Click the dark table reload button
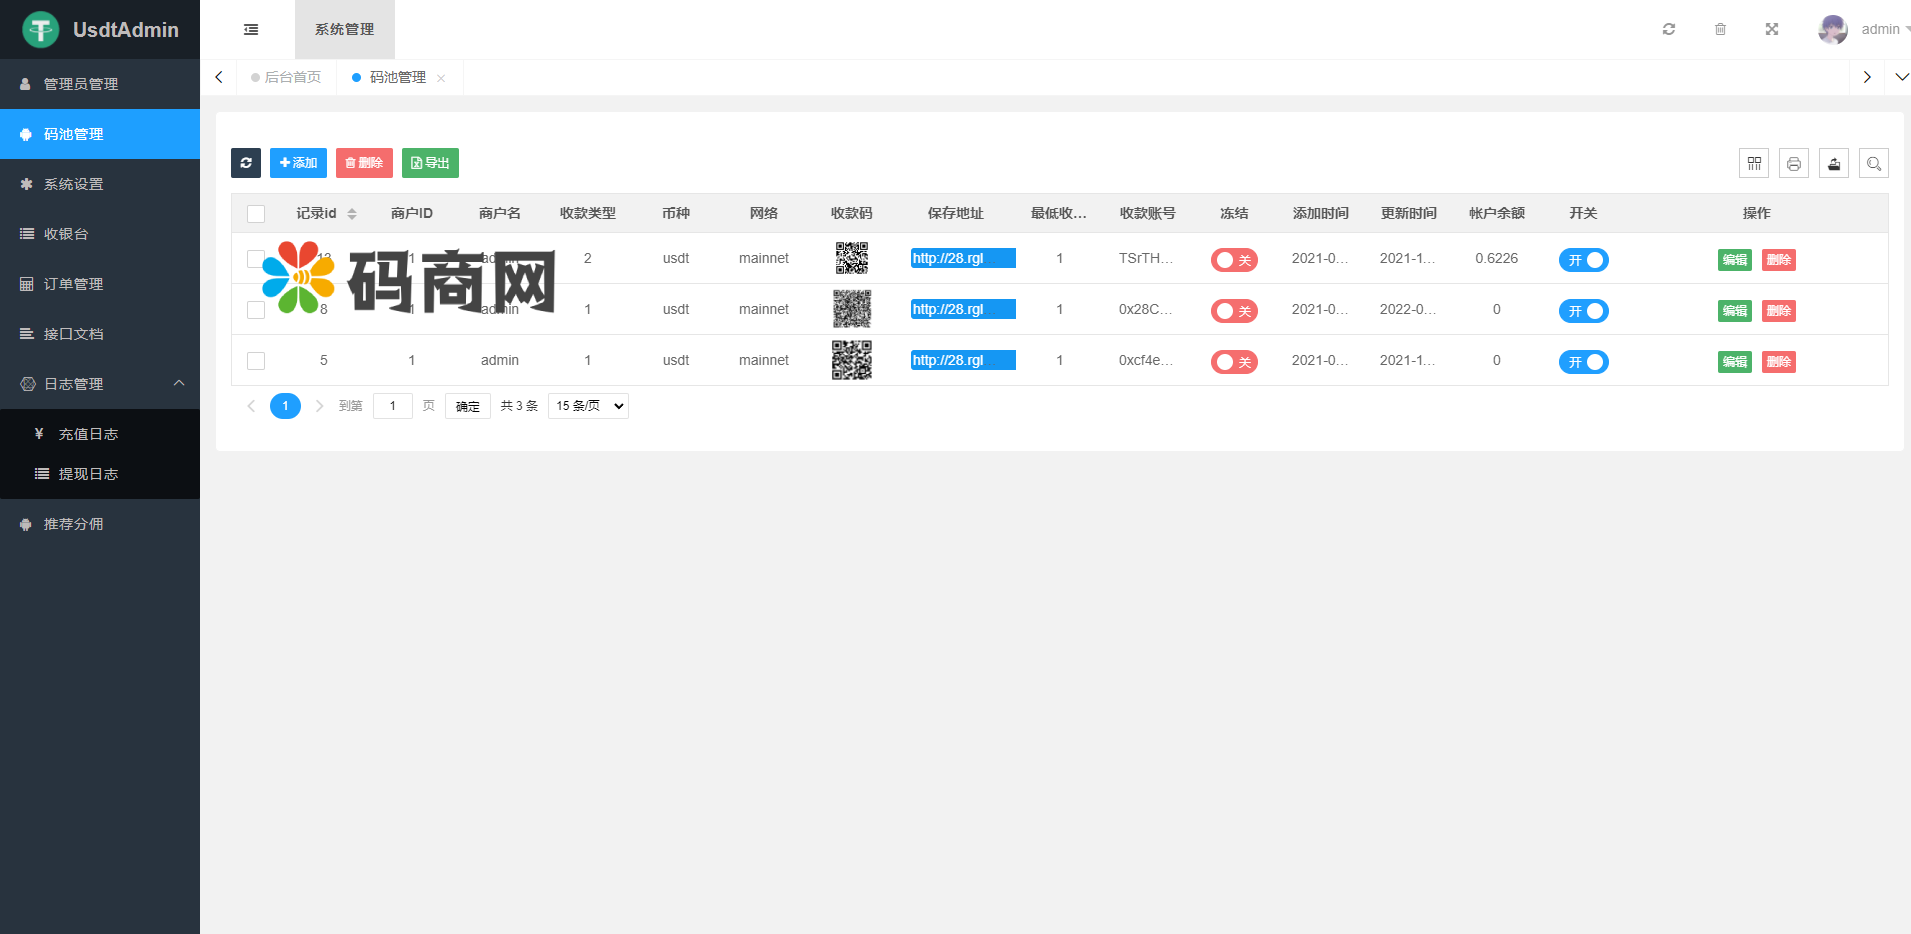 [246, 163]
